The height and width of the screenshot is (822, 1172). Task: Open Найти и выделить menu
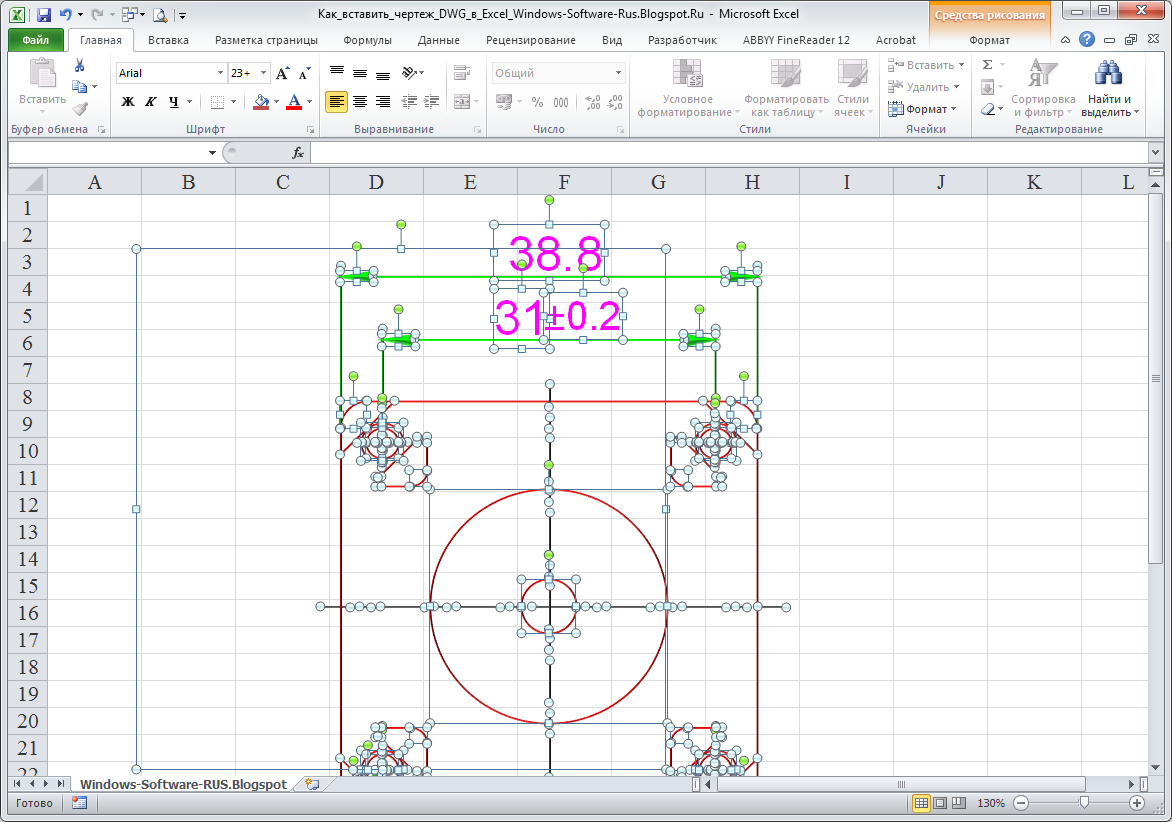tap(1109, 88)
